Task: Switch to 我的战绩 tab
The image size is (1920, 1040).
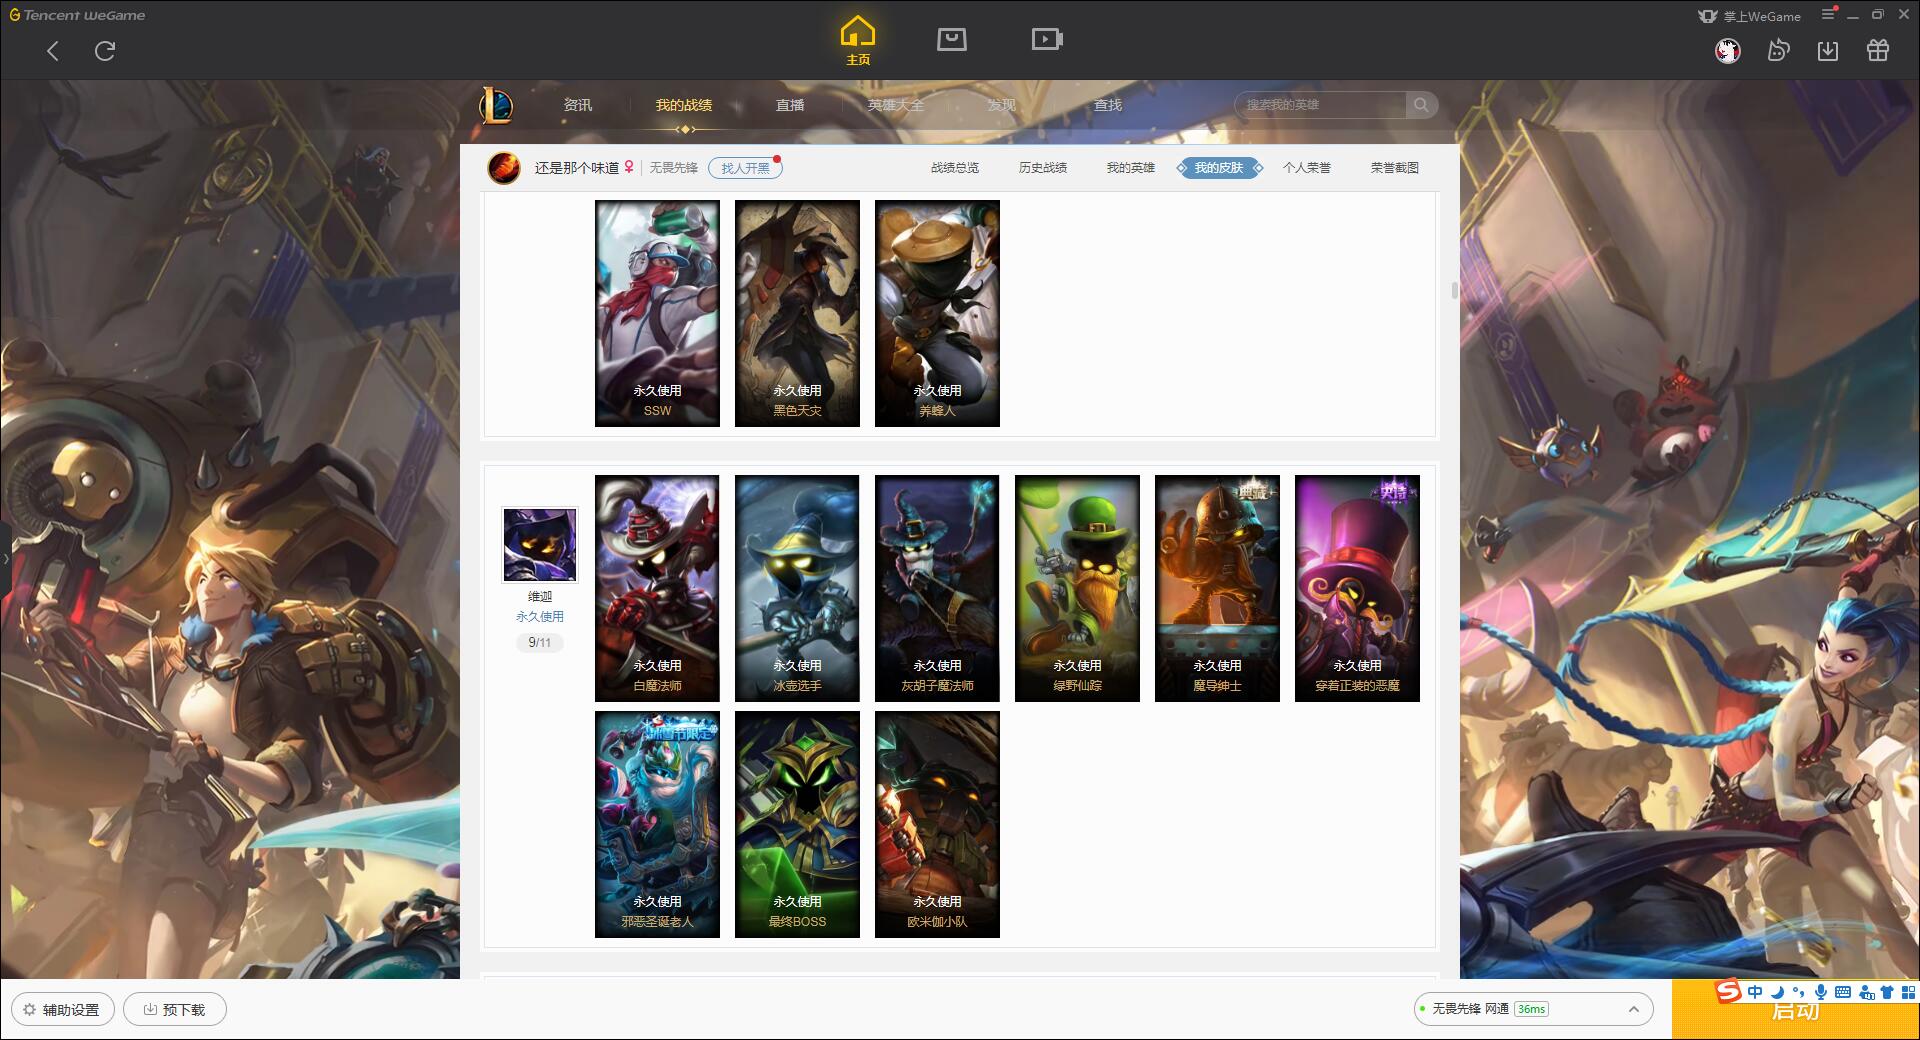Action: 684,105
